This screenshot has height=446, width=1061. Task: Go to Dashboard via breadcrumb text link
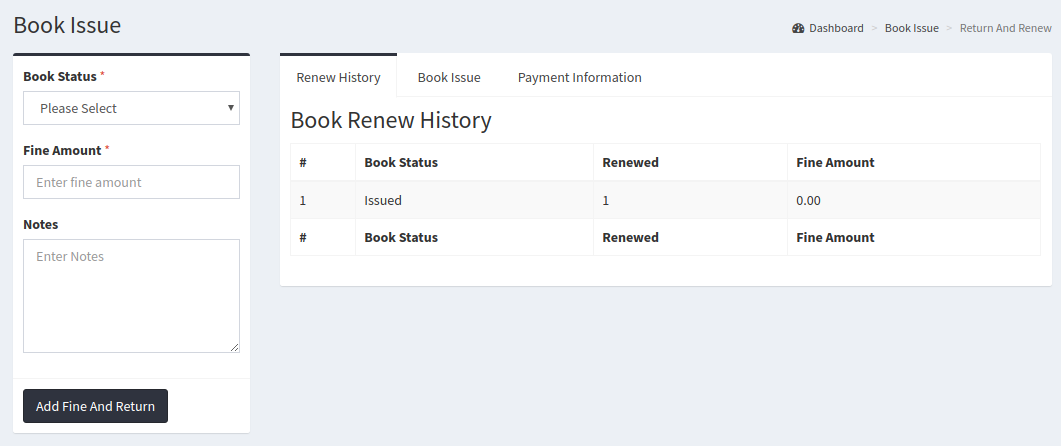tap(836, 28)
